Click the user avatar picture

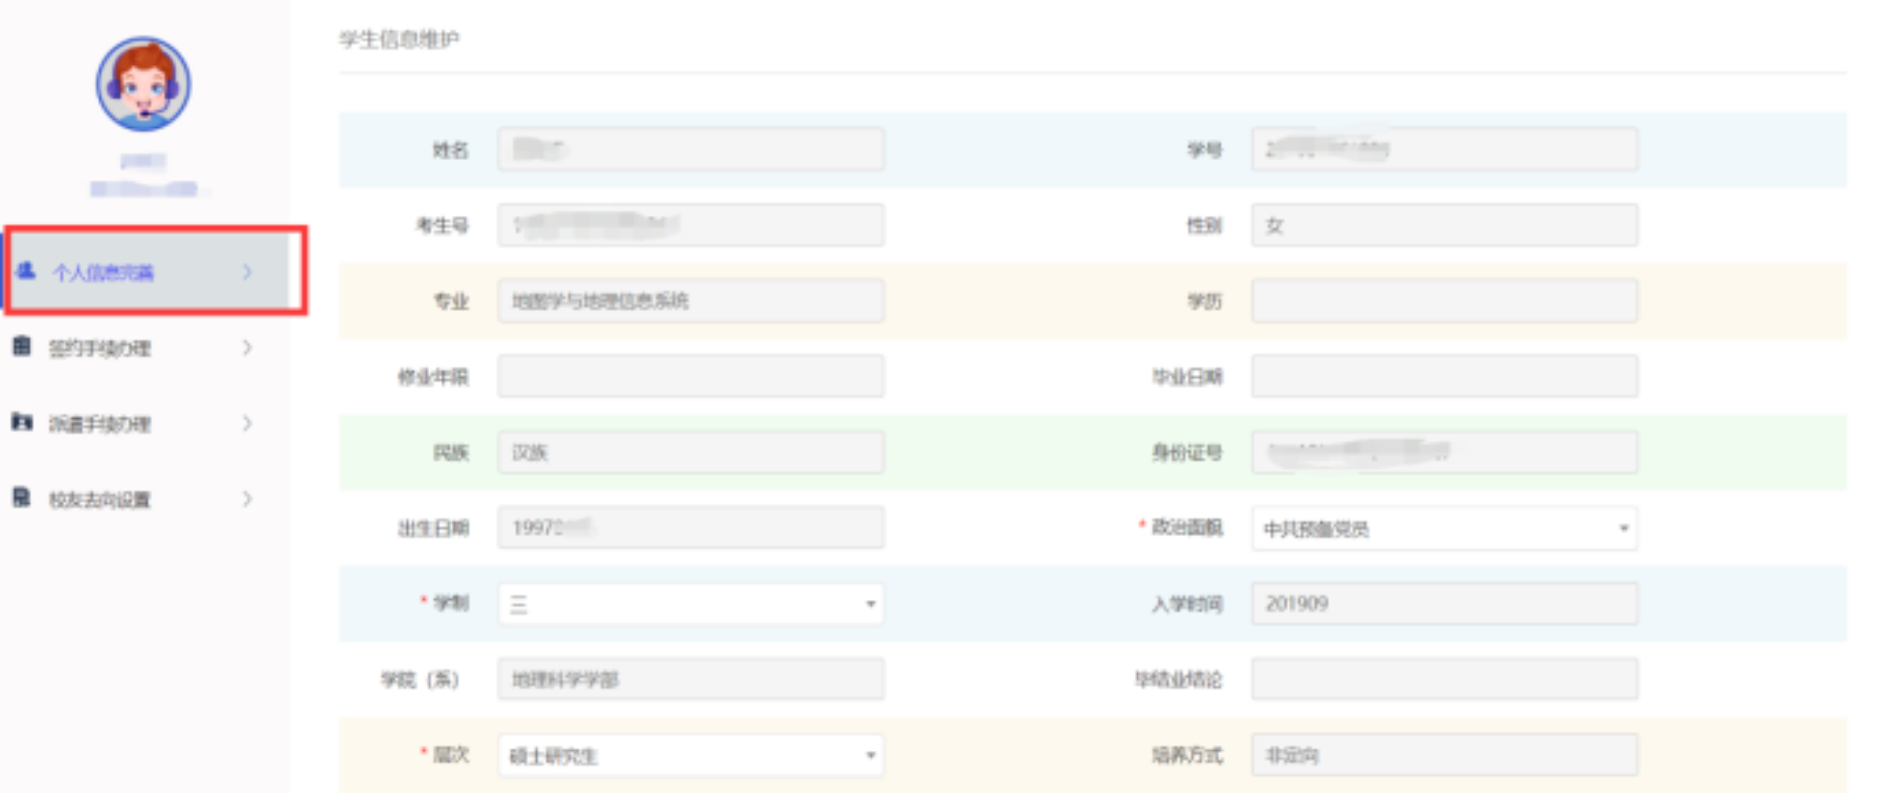(143, 85)
